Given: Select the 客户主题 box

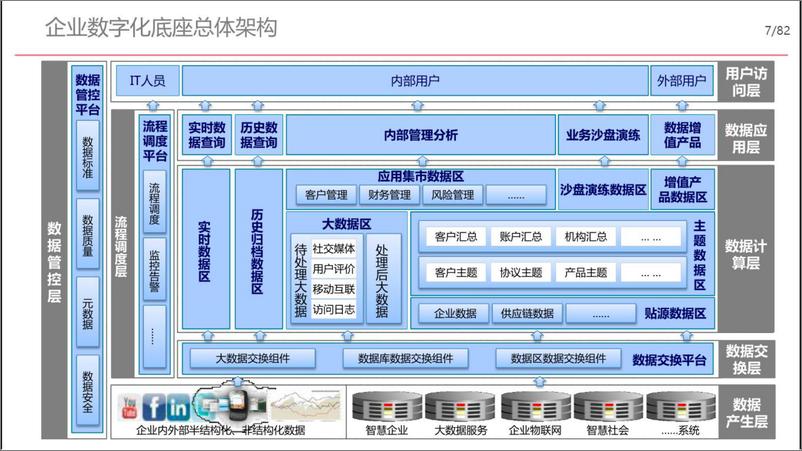Looking at the screenshot, I should pos(456,273).
